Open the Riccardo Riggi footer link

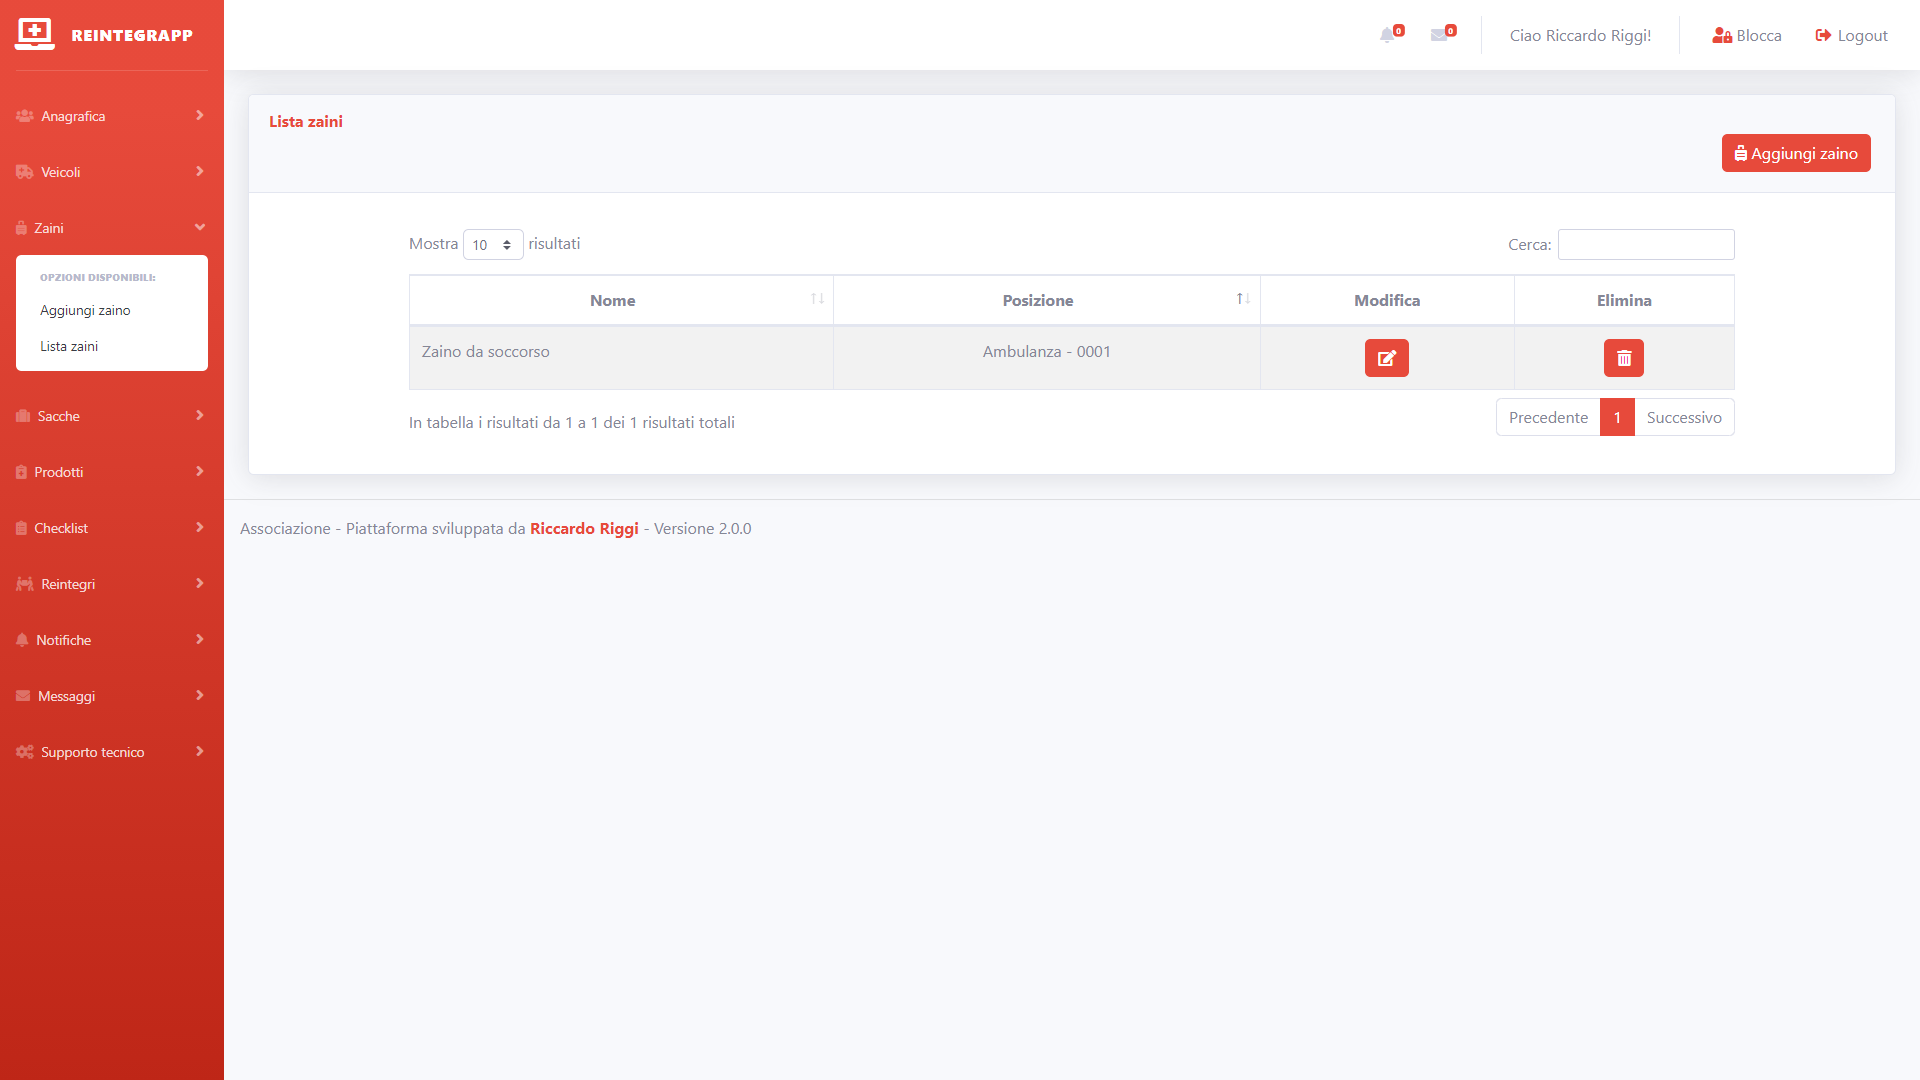tap(584, 529)
